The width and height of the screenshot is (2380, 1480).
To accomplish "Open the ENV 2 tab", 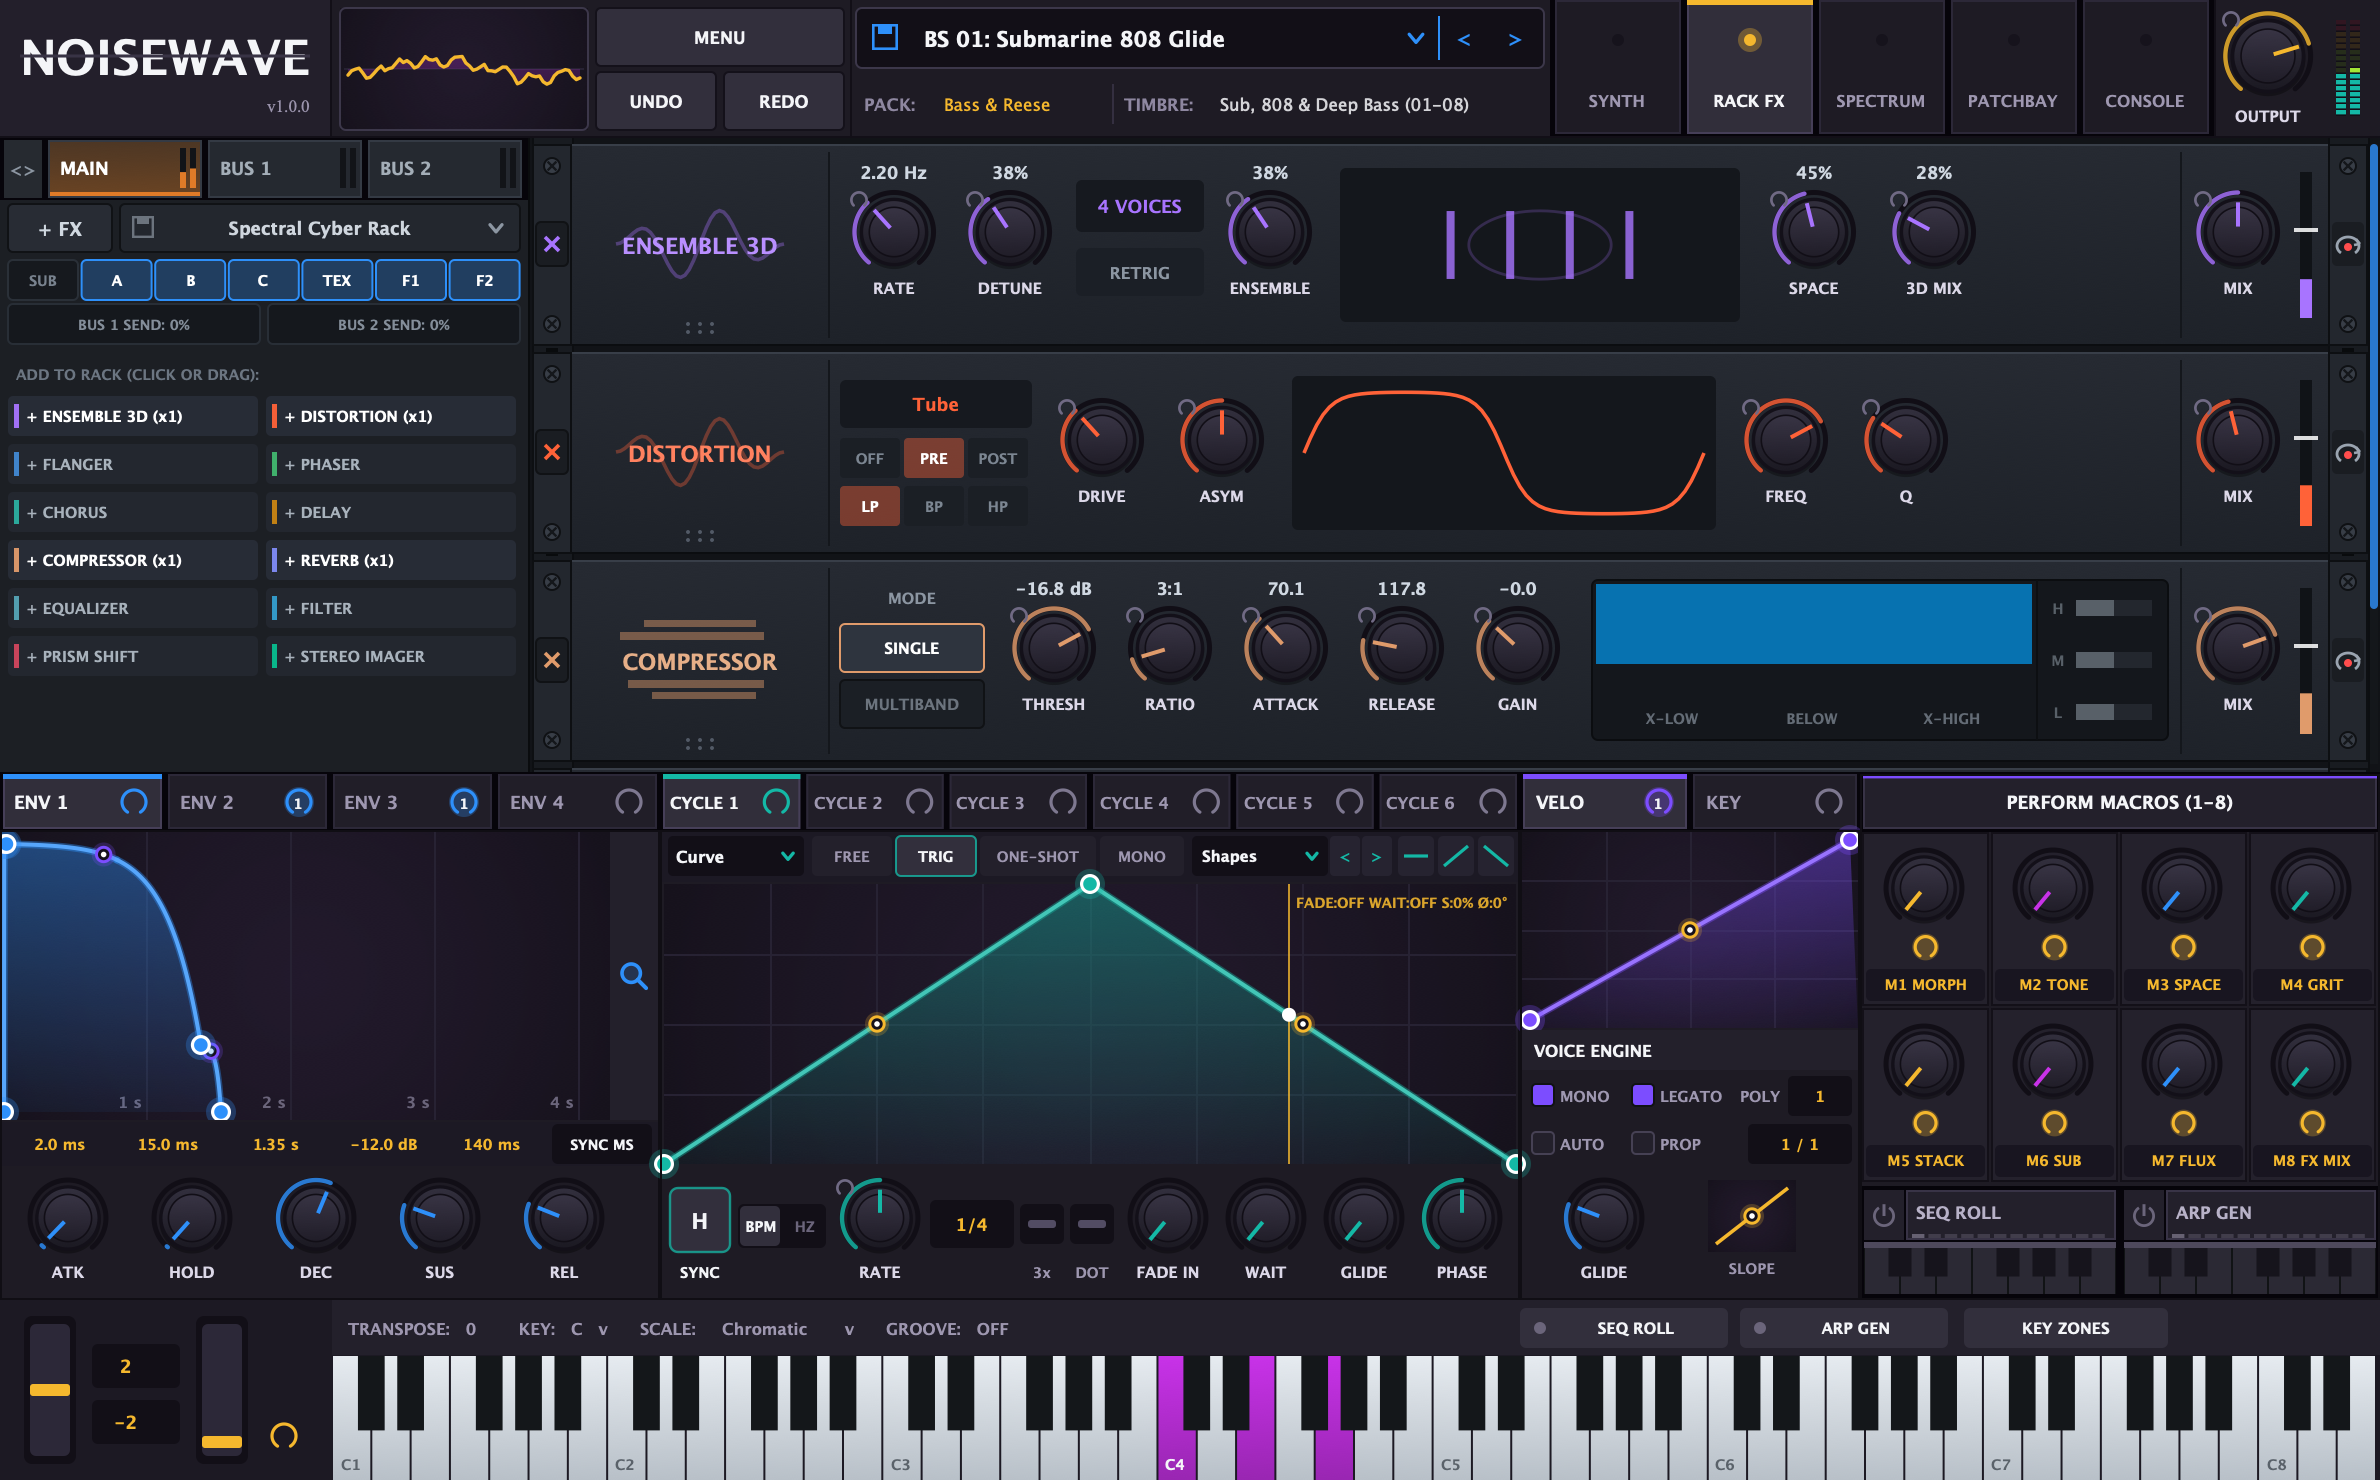I will point(247,802).
